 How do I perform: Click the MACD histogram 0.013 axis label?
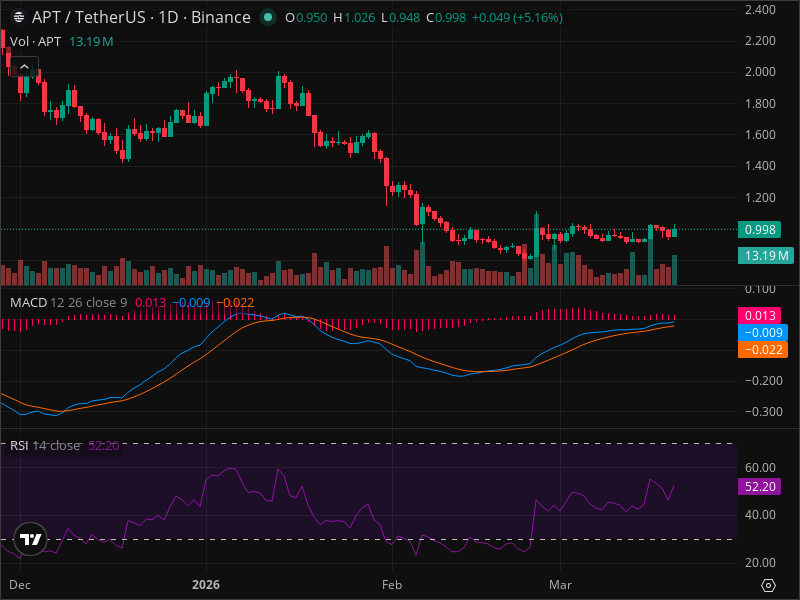pyautogui.click(x=760, y=315)
